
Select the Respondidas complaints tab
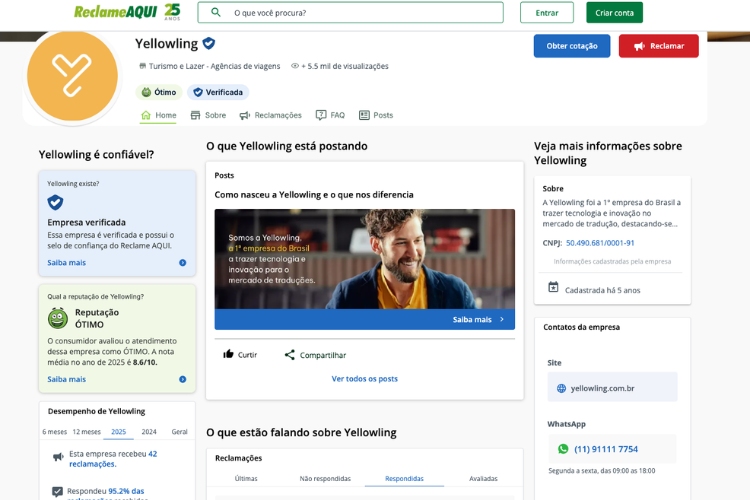(x=404, y=478)
